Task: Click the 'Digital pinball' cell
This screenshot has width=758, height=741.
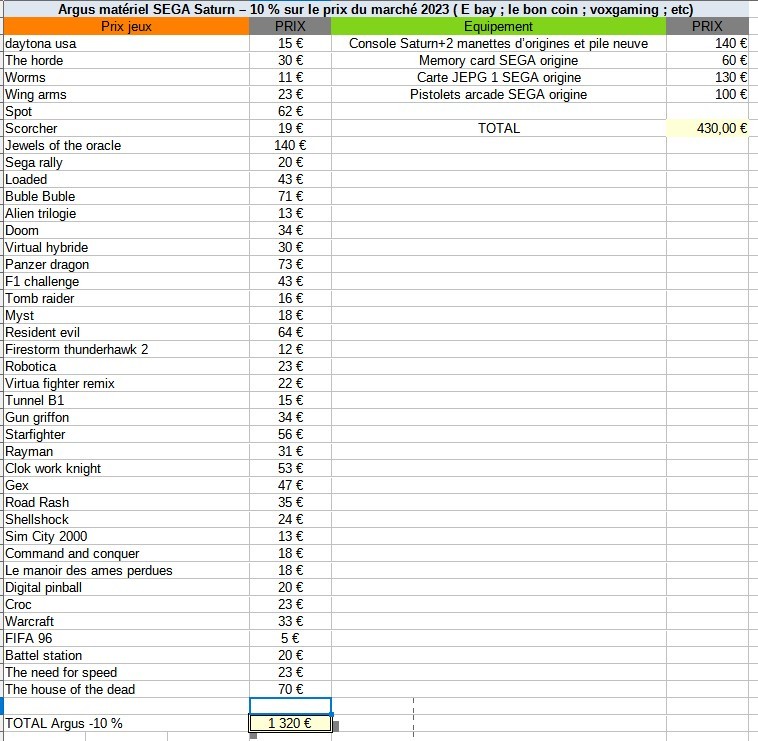Action: 126,587
